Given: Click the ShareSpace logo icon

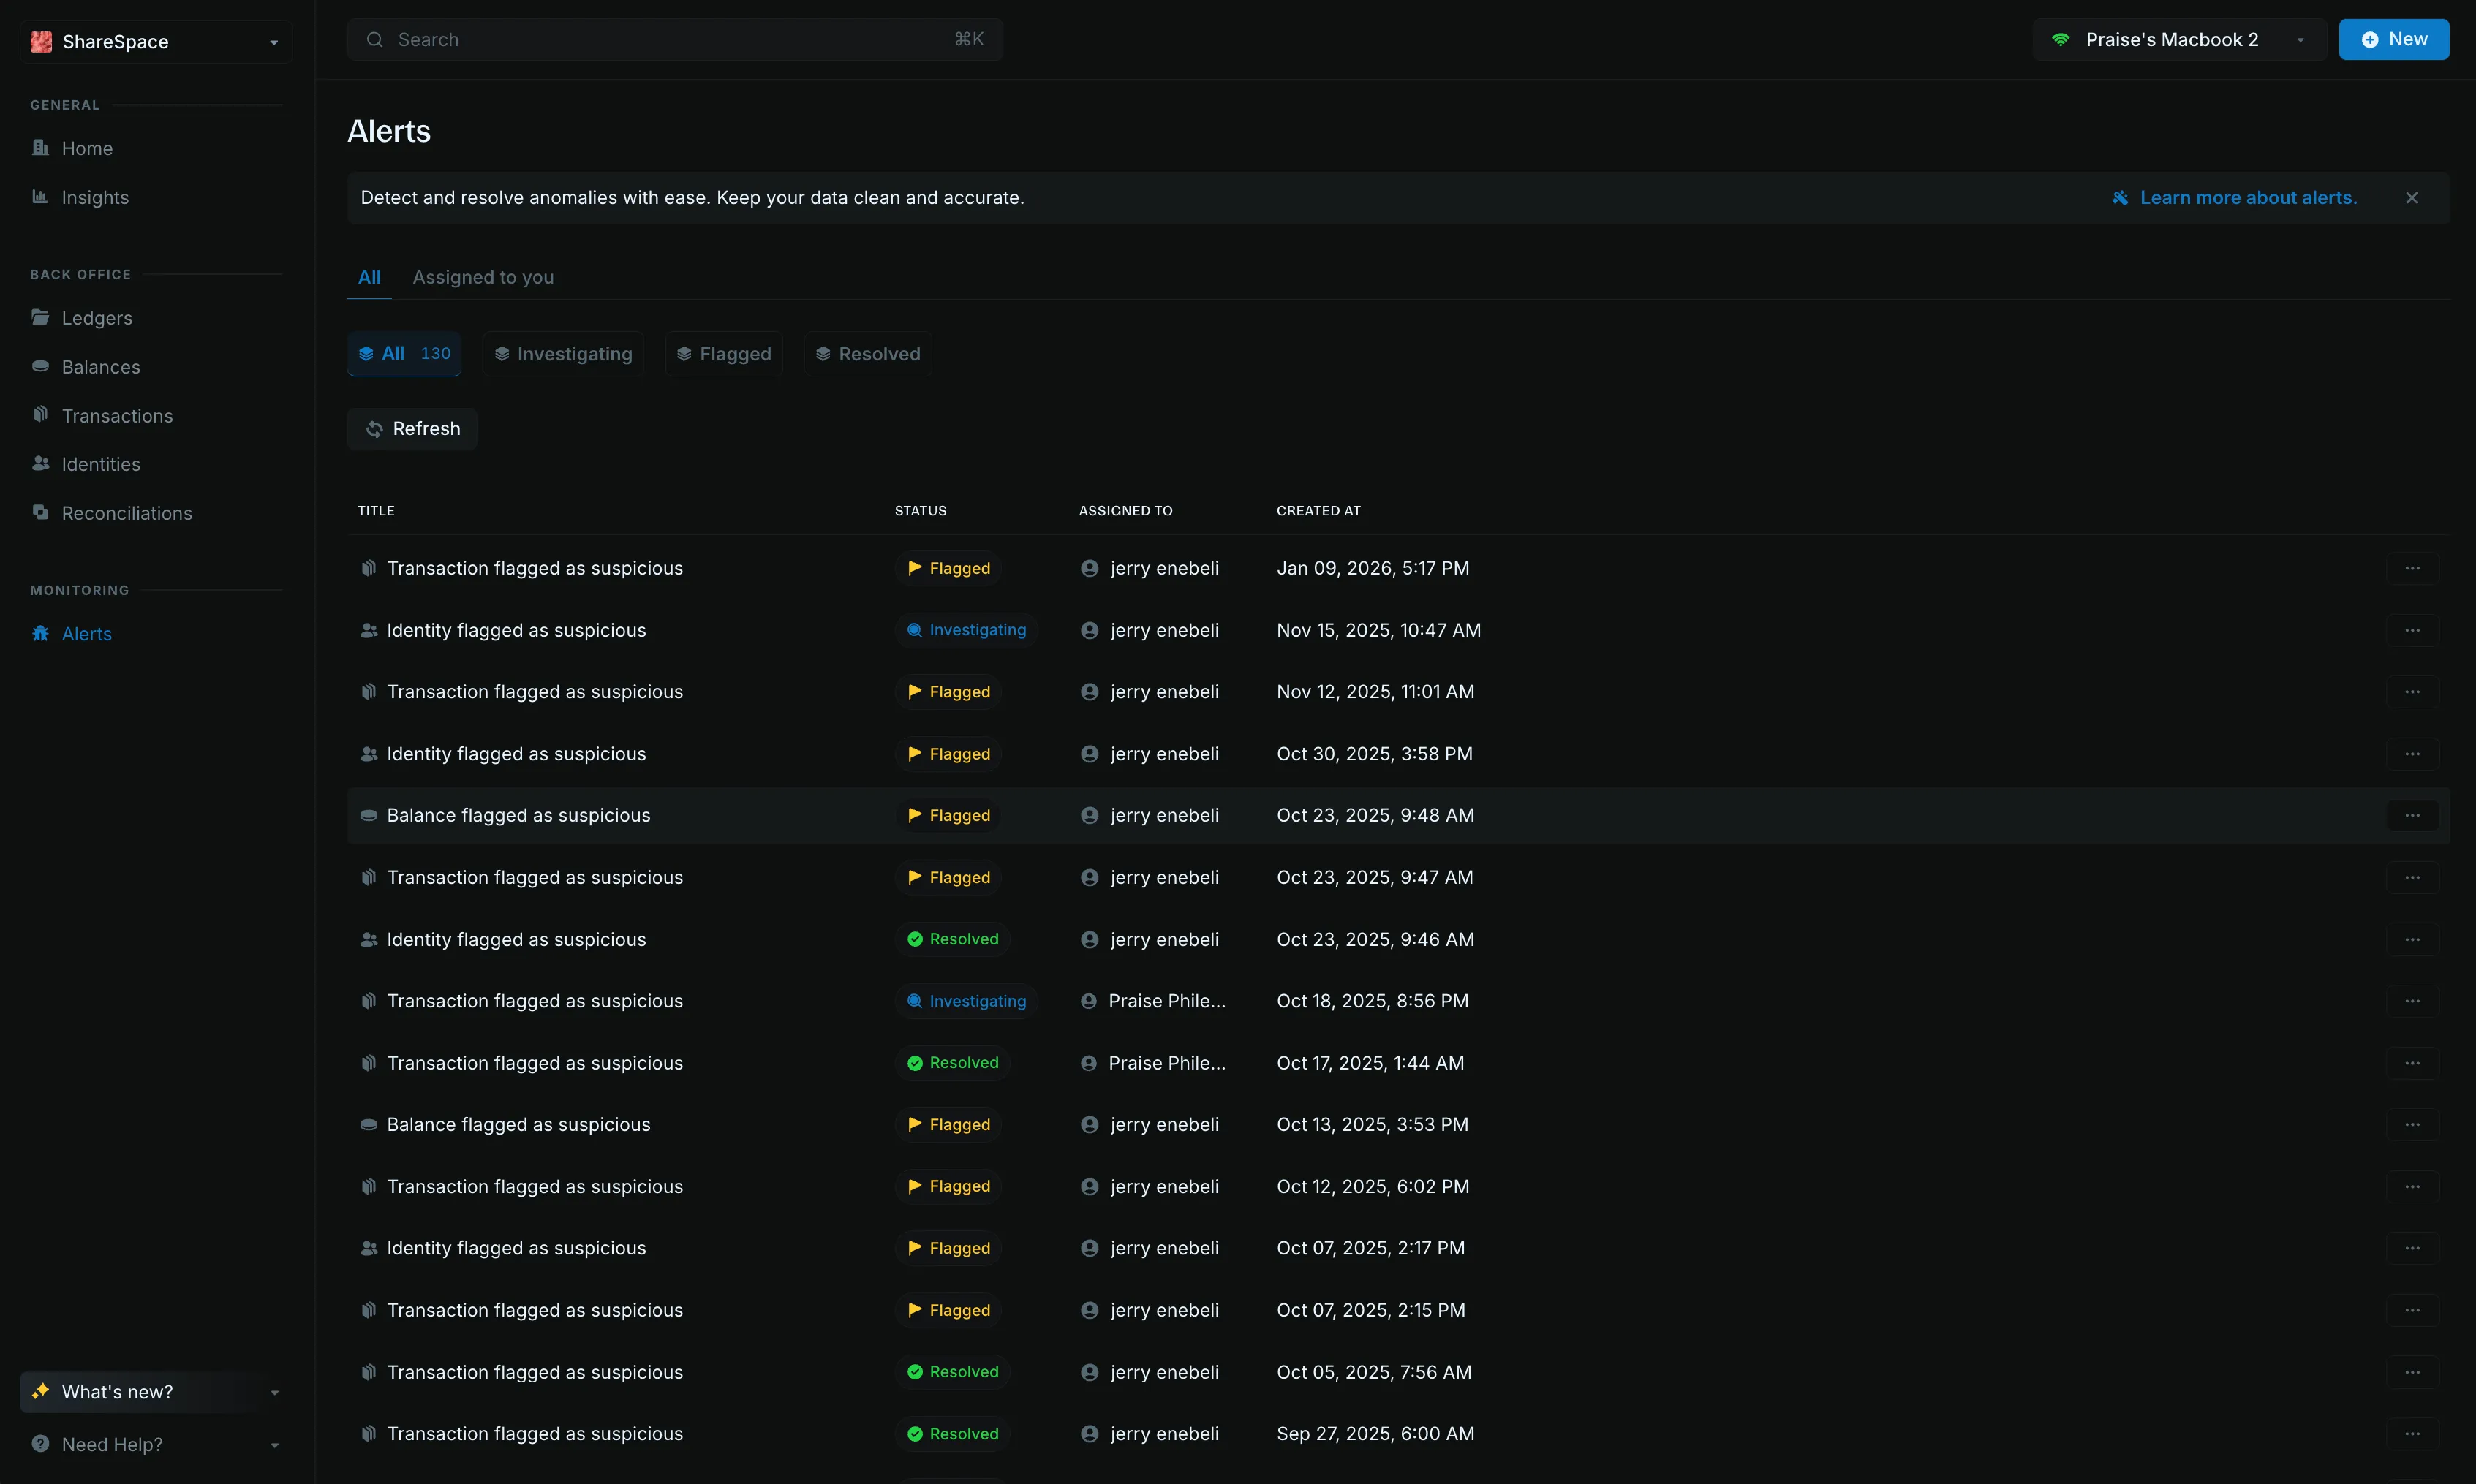Looking at the screenshot, I should click(x=41, y=42).
